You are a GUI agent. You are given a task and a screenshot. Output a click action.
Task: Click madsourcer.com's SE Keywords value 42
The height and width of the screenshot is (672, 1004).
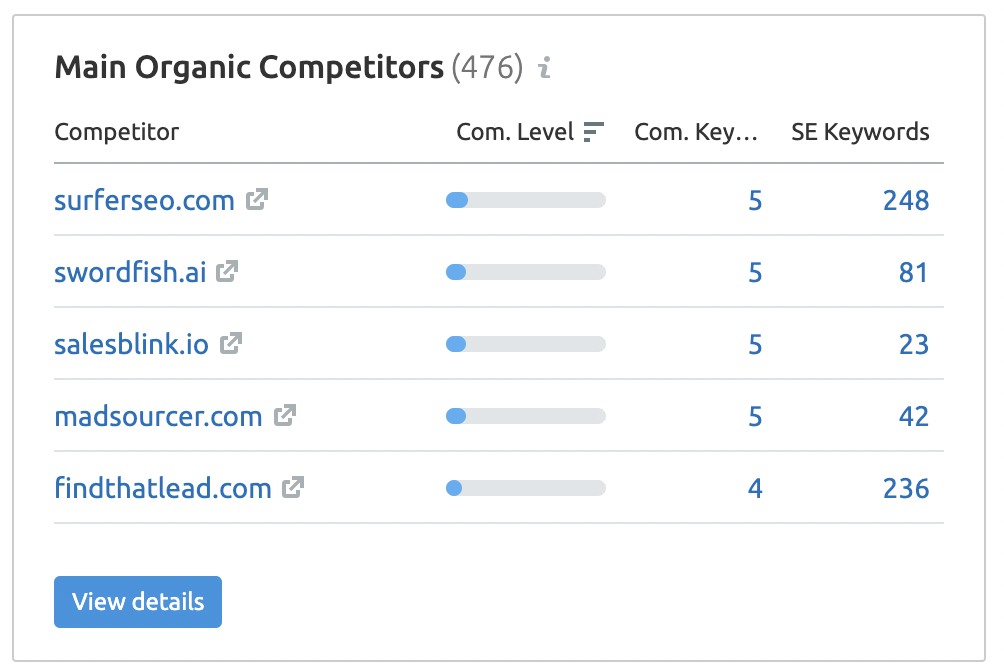(913, 416)
